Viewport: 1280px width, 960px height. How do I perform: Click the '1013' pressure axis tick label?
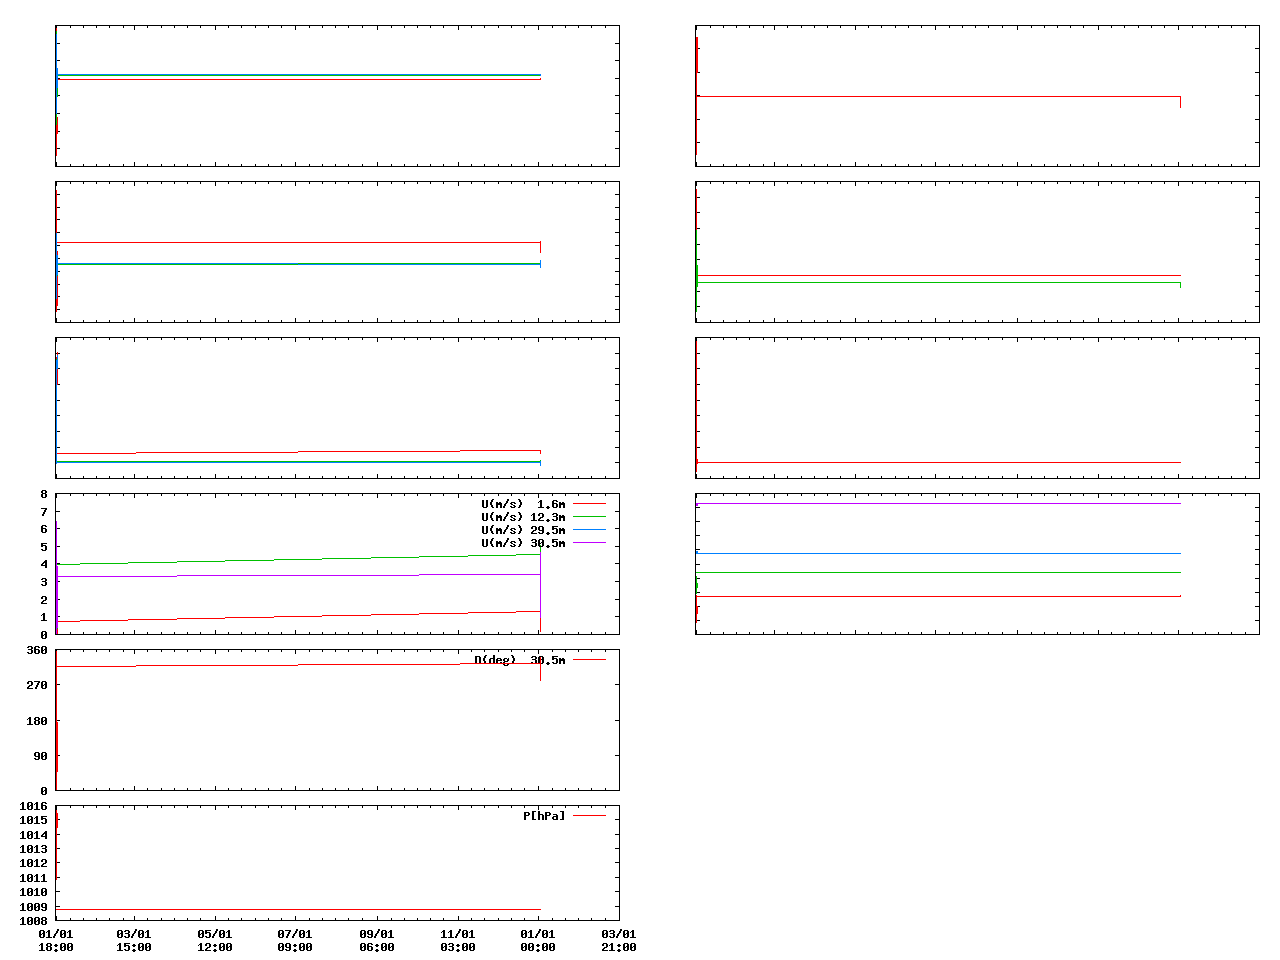click(x=34, y=849)
